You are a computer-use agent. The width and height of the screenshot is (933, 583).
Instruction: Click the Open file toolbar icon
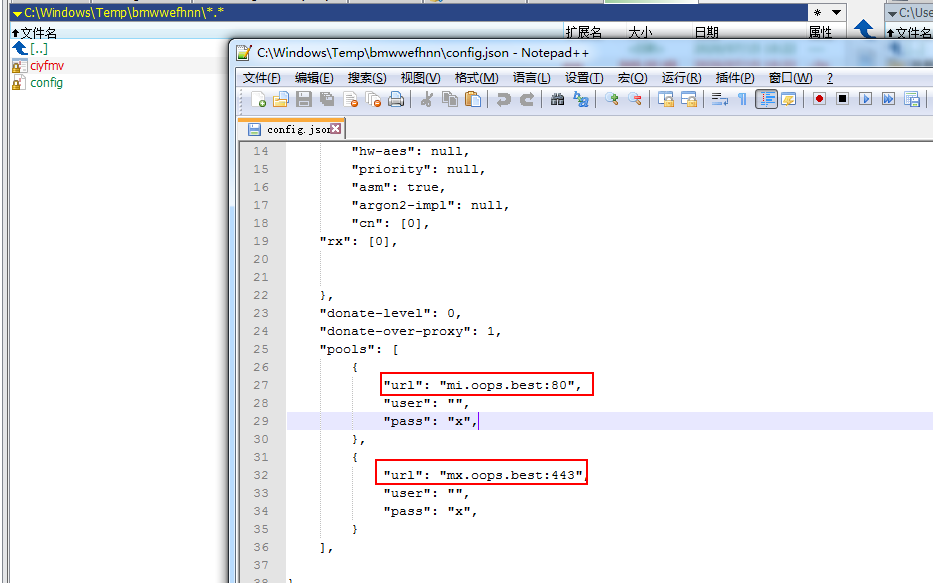coord(281,99)
